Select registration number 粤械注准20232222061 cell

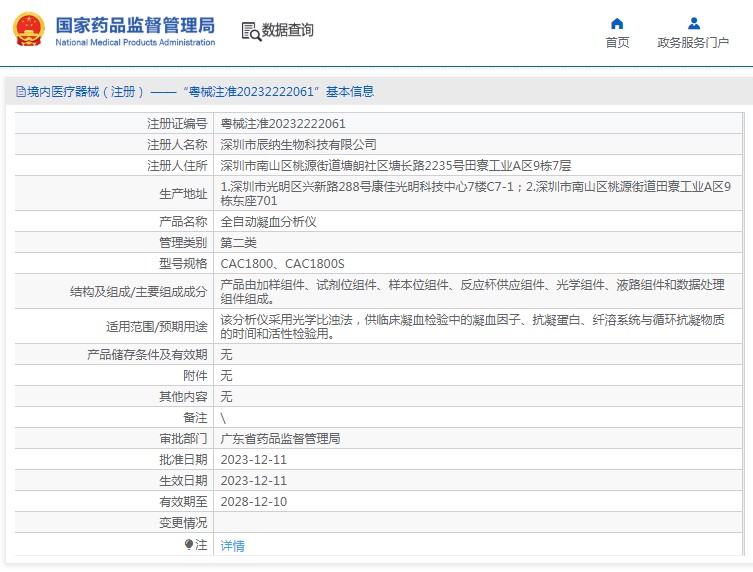(x=283, y=124)
